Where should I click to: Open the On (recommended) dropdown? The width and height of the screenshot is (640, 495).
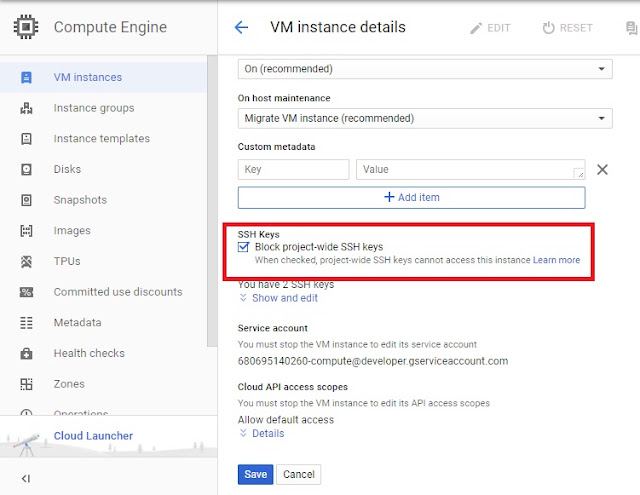(x=425, y=69)
